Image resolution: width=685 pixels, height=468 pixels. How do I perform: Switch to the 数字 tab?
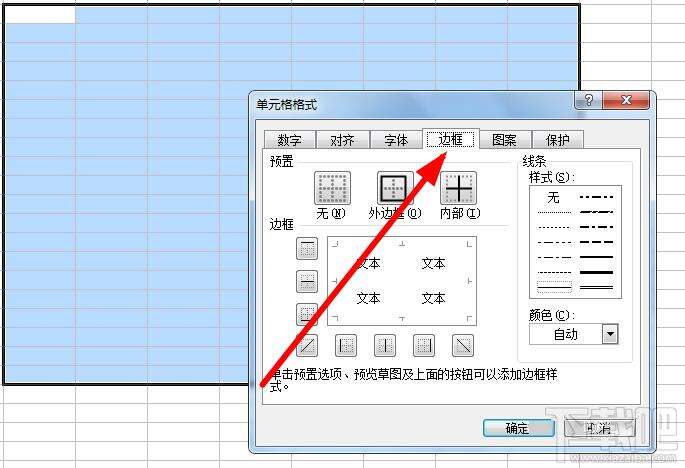tap(289, 140)
